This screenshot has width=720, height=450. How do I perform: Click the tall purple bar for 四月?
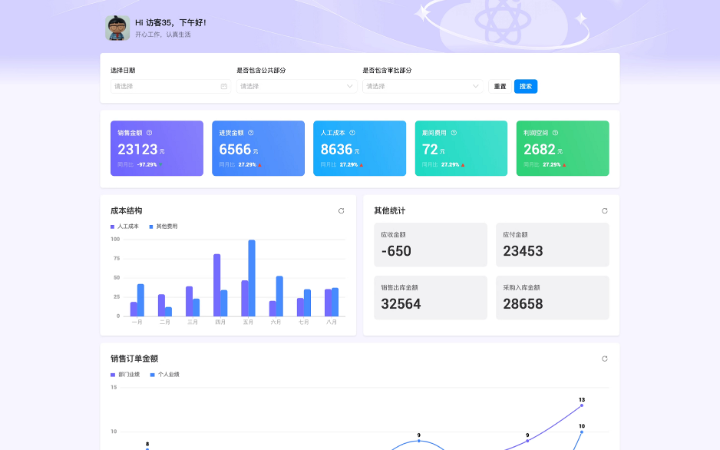click(x=217, y=285)
